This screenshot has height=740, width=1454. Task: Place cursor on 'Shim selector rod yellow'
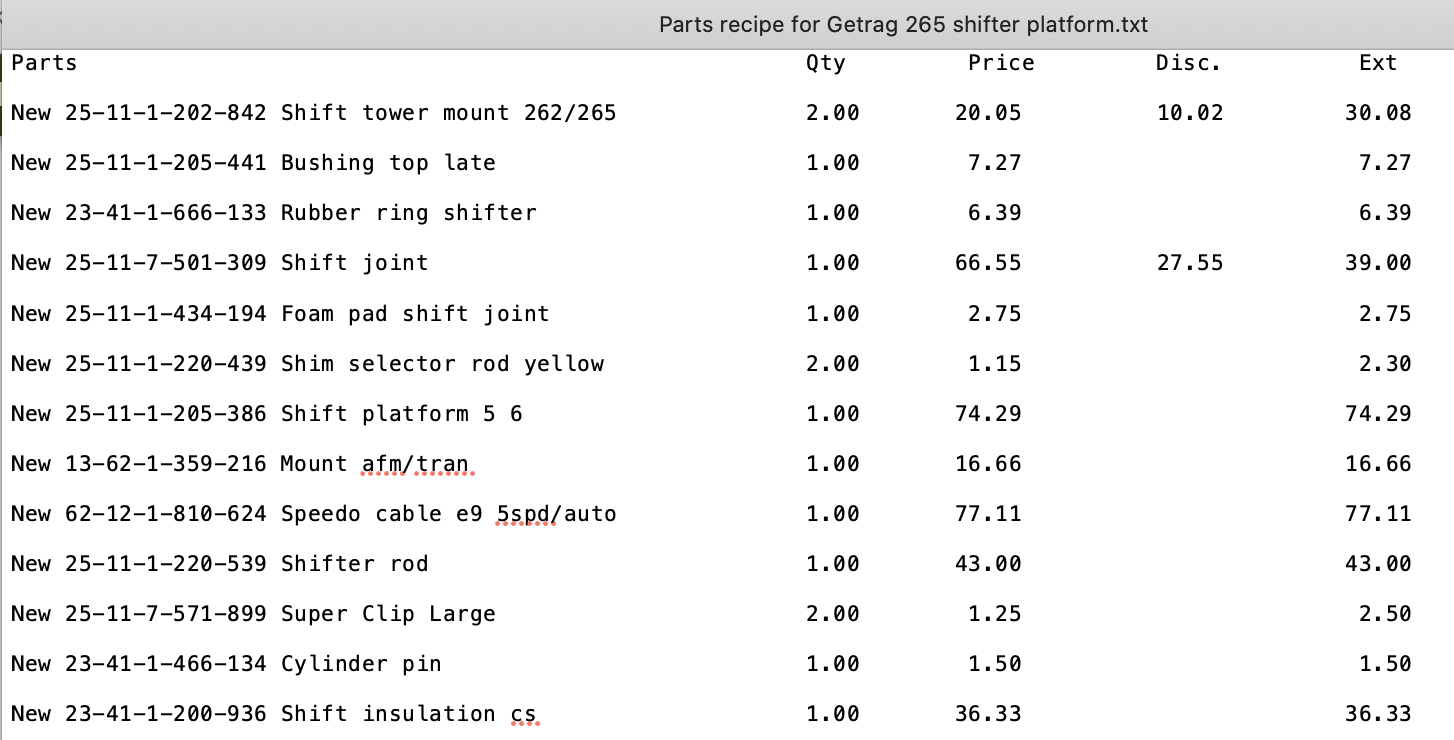click(x=442, y=364)
